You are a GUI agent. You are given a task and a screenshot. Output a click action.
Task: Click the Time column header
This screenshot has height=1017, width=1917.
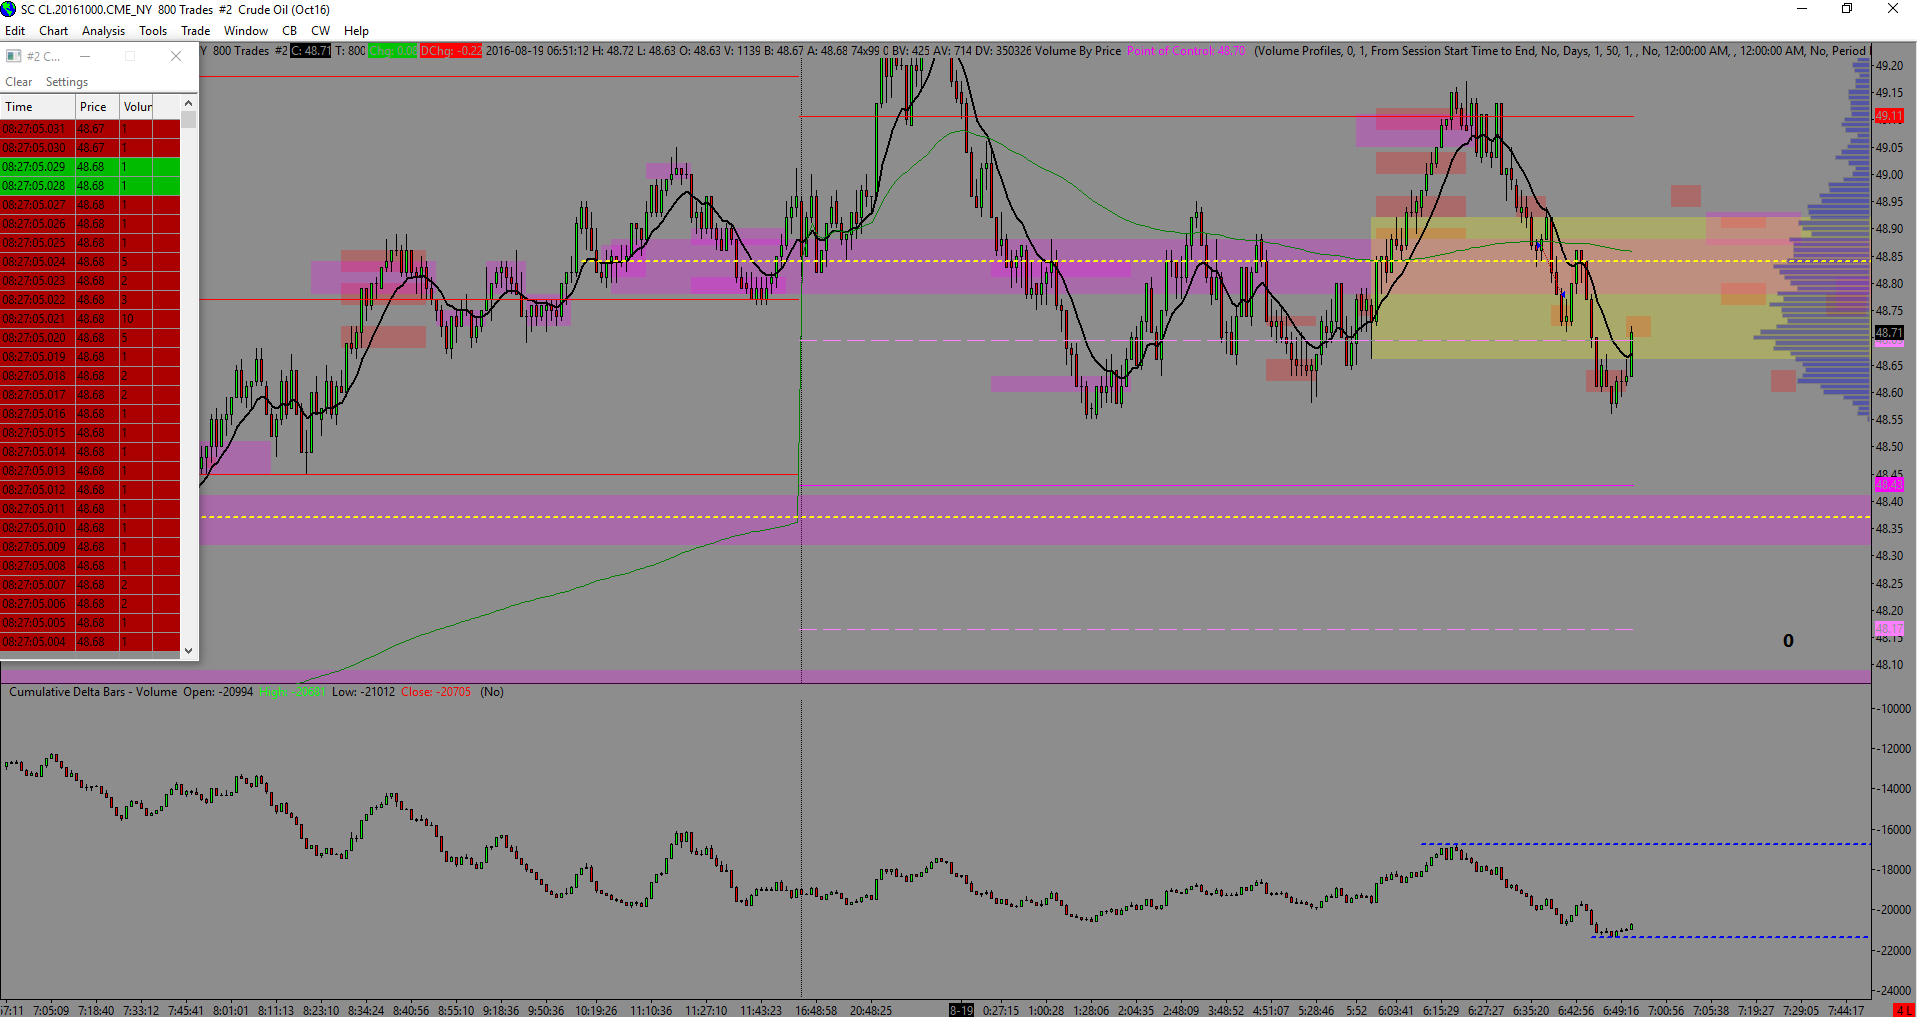click(38, 107)
